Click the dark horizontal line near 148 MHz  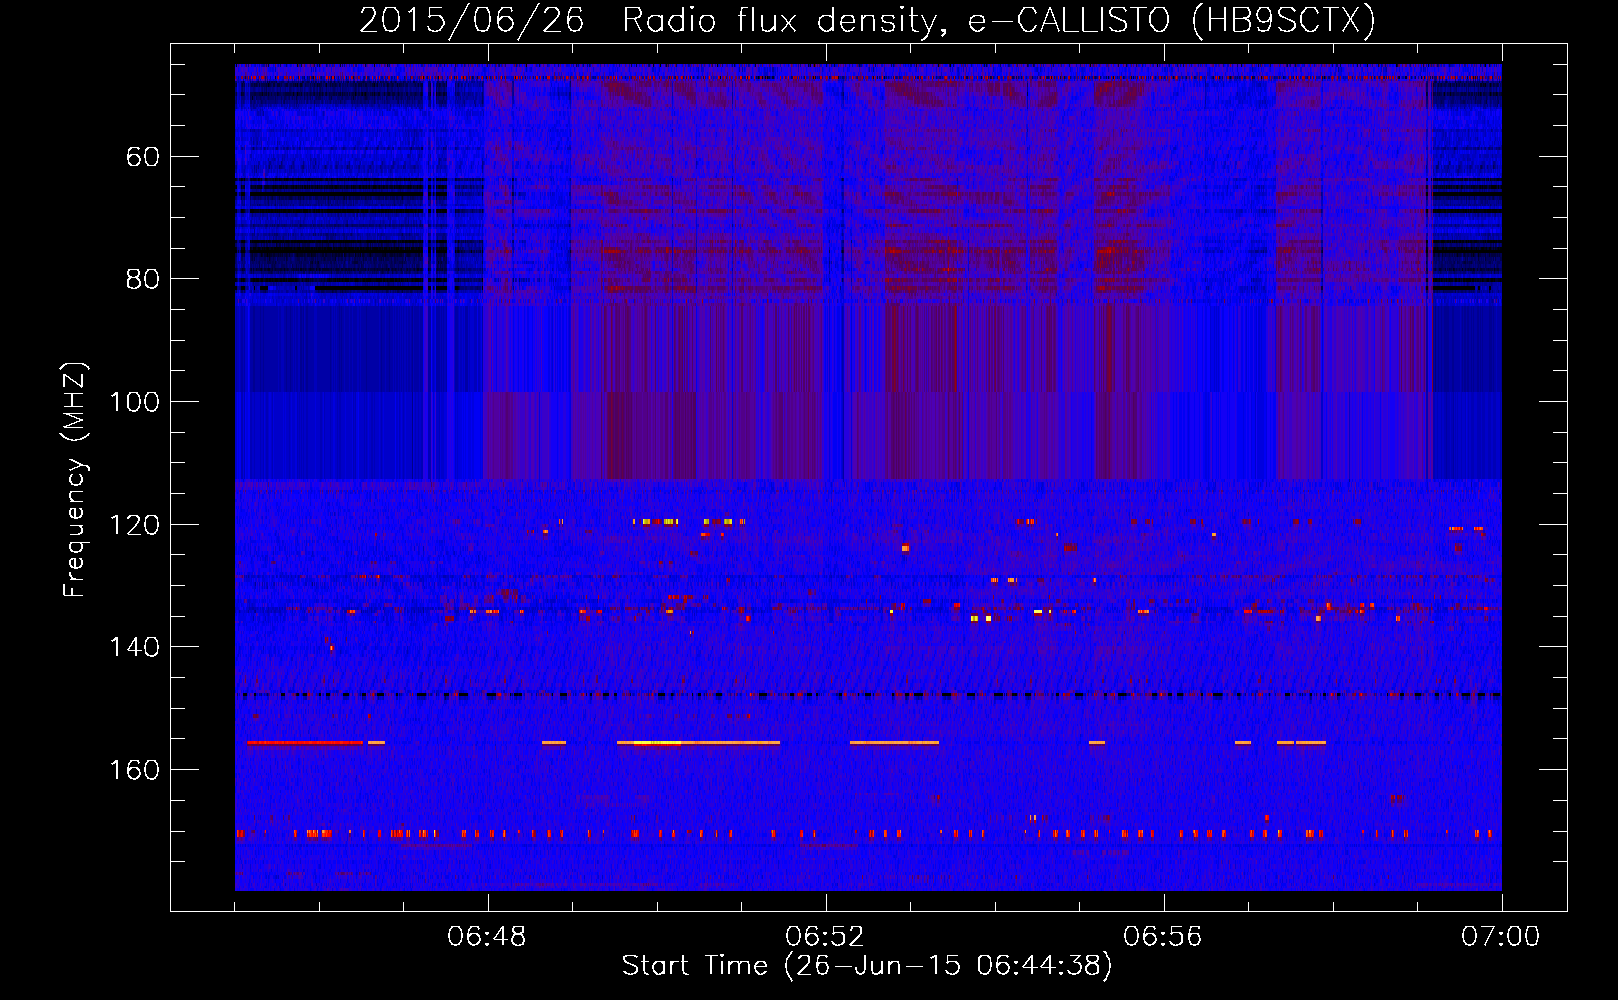click(x=868, y=695)
